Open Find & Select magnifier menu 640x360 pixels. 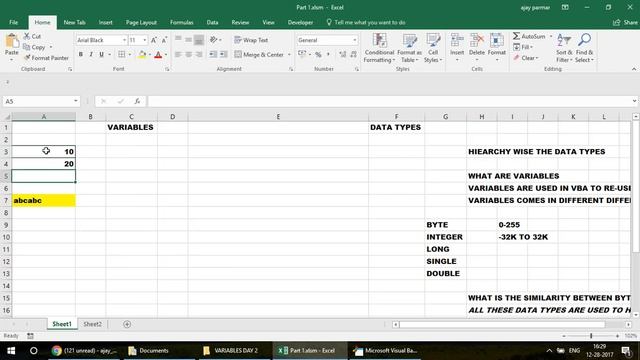coord(584,48)
